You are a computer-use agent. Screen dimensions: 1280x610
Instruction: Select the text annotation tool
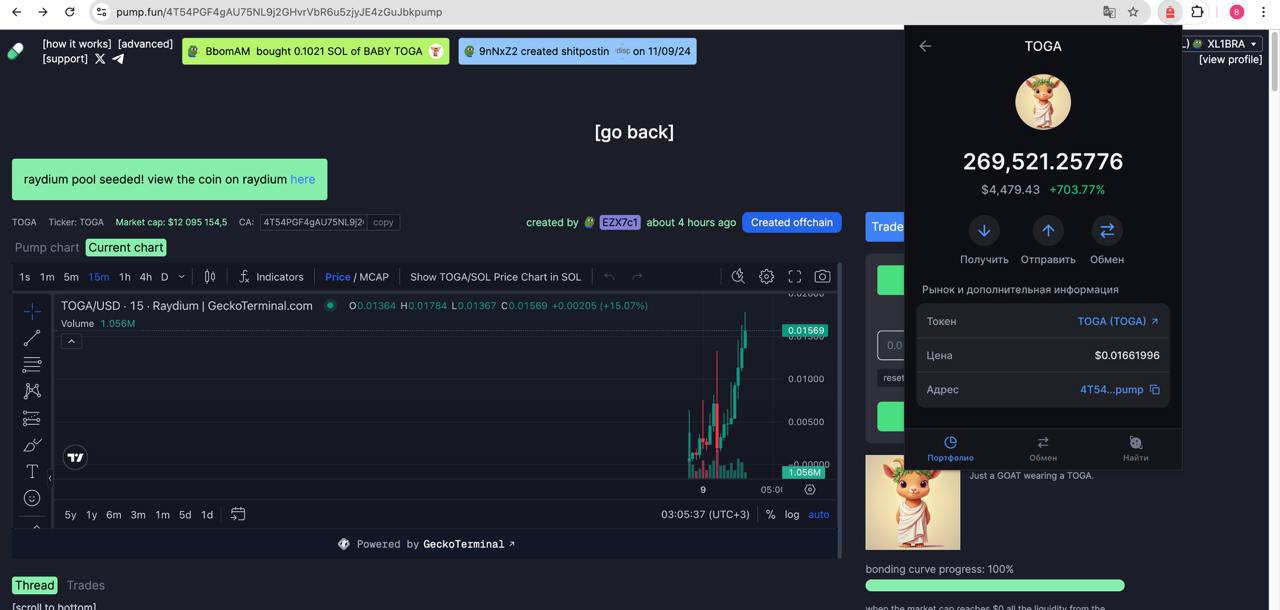tap(32, 471)
